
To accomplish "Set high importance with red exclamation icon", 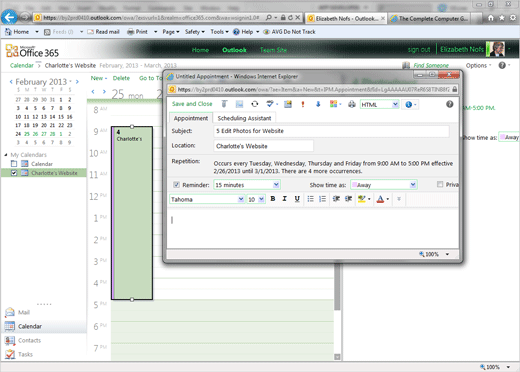I will pyautogui.click(x=303, y=104).
